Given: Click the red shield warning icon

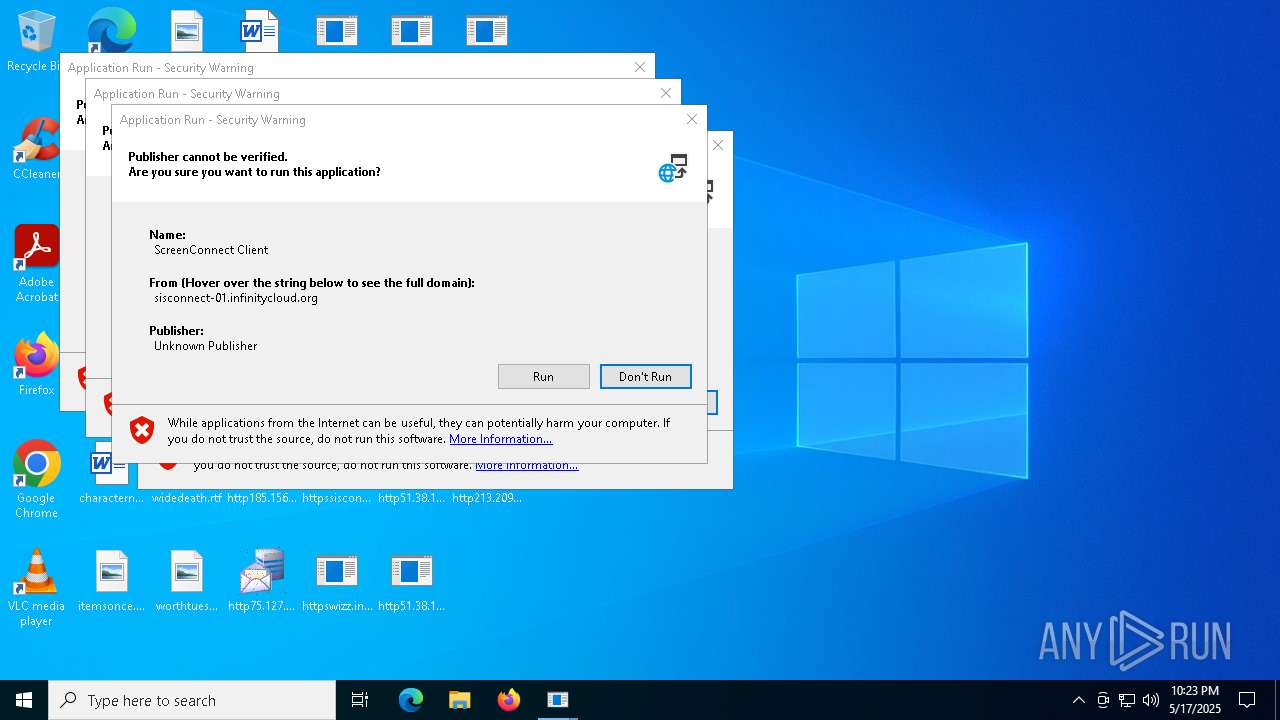Looking at the screenshot, I should (x=143, y=430).
